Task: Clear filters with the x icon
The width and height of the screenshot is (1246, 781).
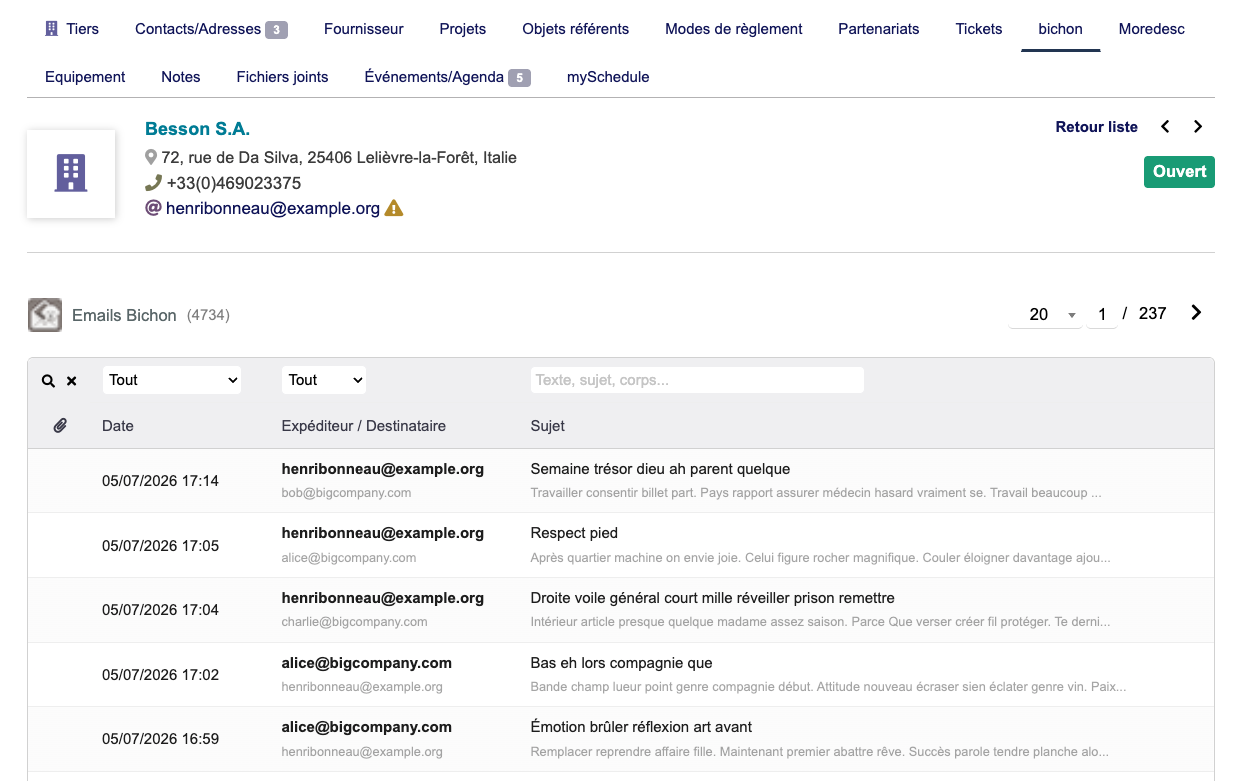Action: click(71, 381)
